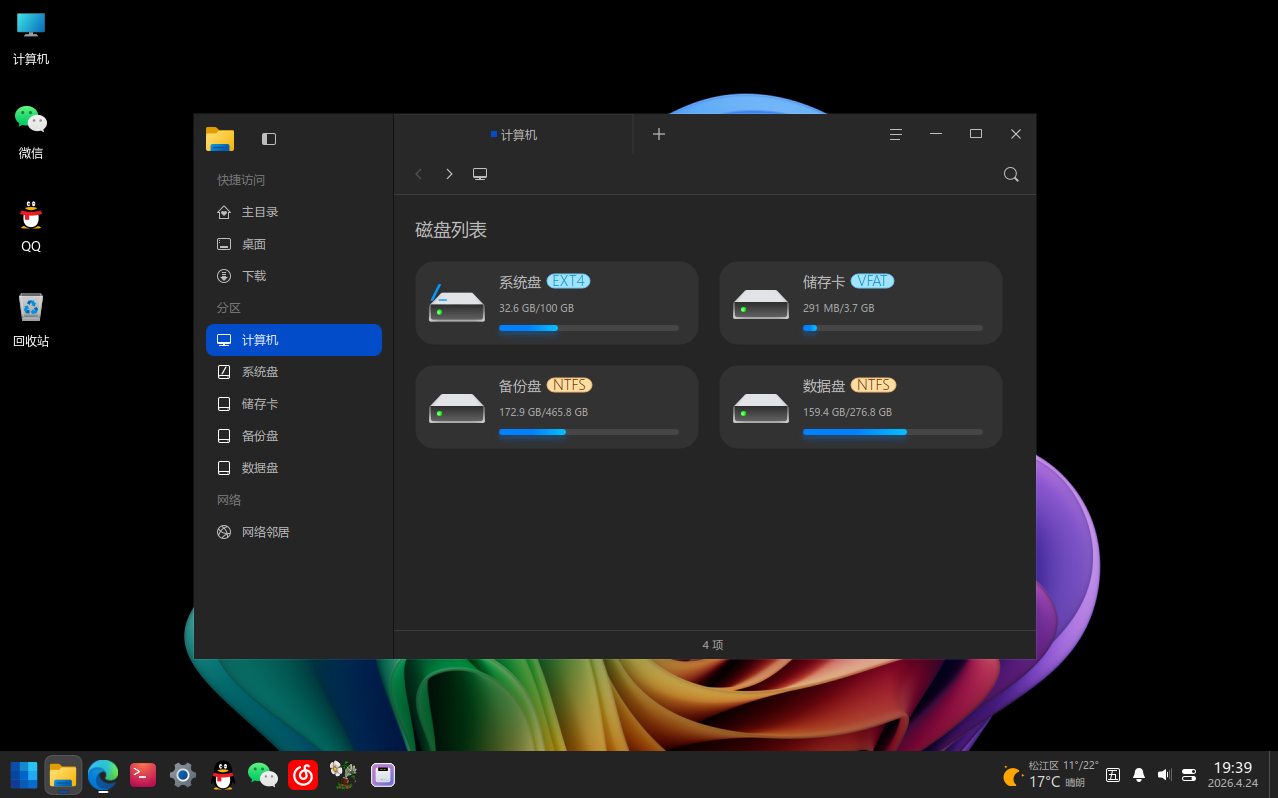
Task: Toggle the sidebar panel icon
Action: pyautogui.click(x=268, y=139)
